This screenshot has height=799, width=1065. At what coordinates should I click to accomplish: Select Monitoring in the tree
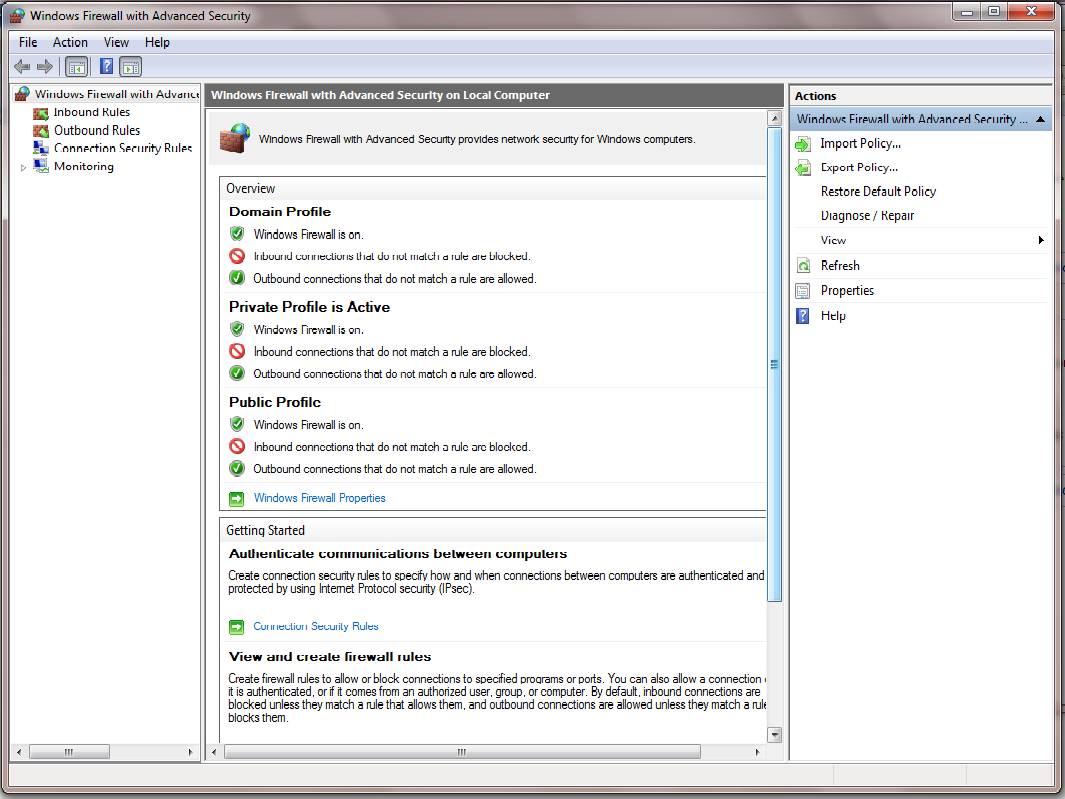pos(84,166)
